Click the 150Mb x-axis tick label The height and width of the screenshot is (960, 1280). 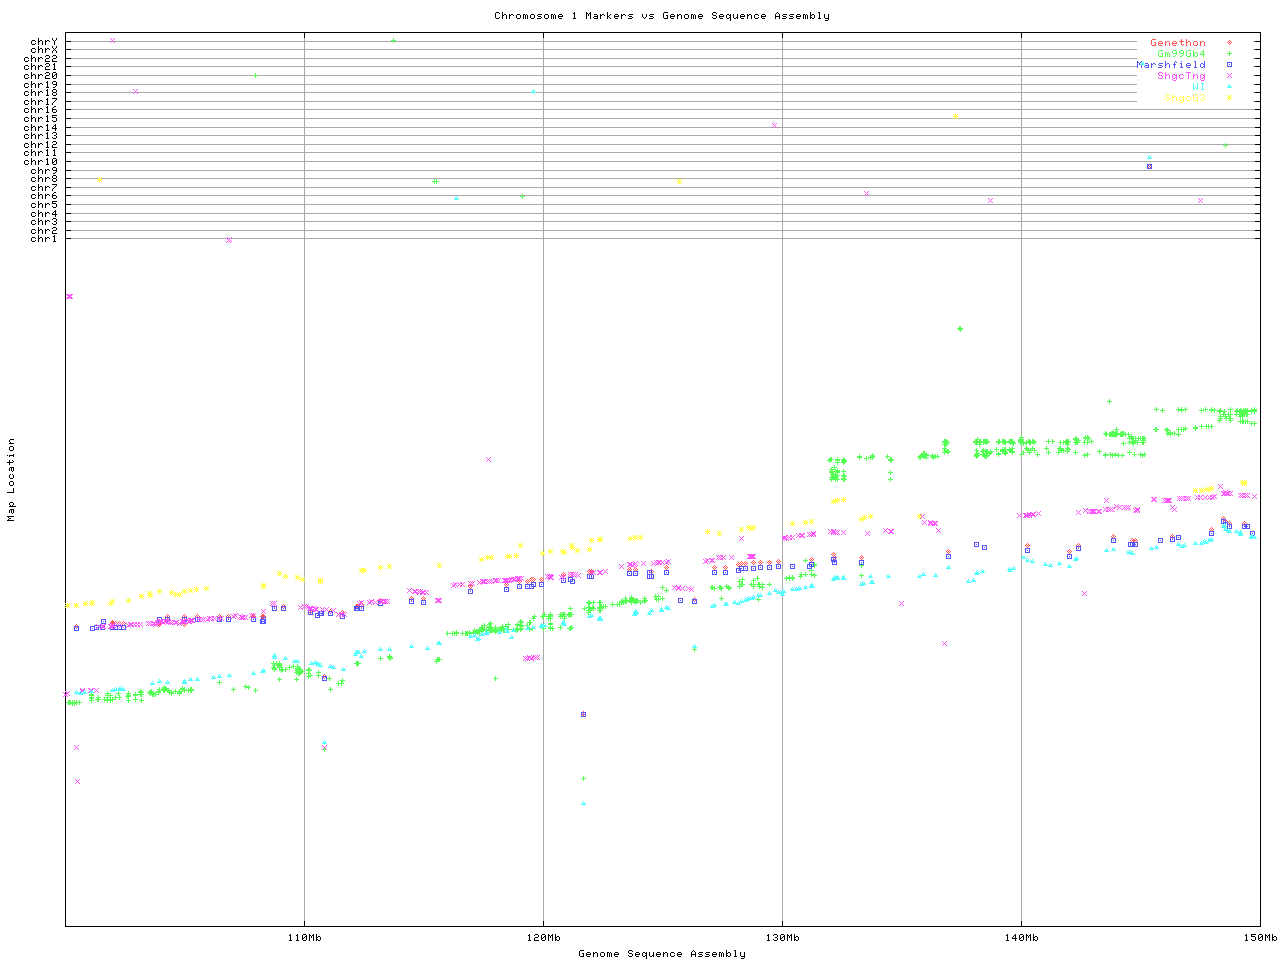pyautogui.click(x=1260, y=938)
